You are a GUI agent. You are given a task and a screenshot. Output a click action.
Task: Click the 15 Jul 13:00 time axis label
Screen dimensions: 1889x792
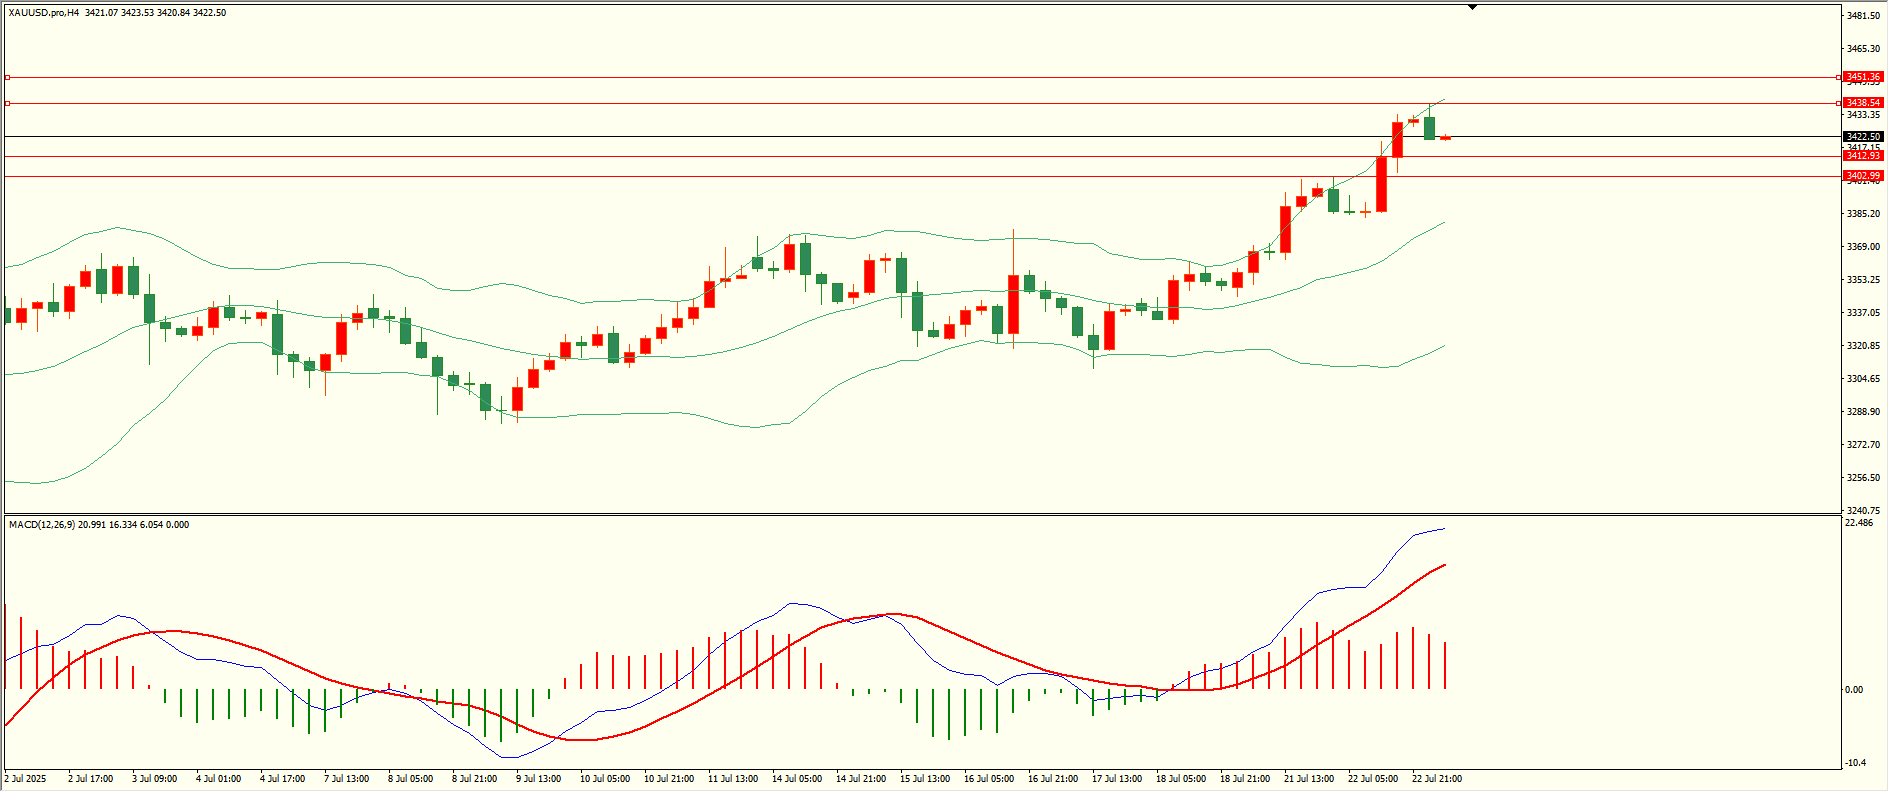pos(924,779)
